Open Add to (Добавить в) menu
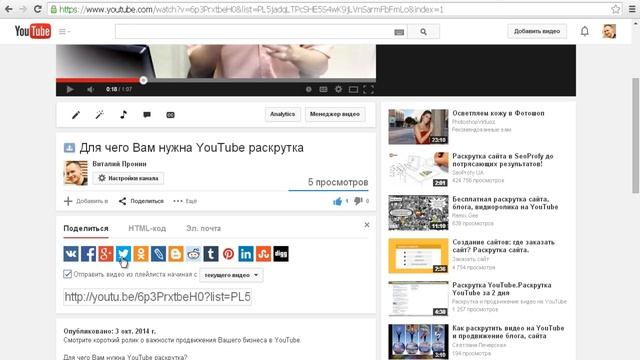The image size is (640, 360). [x=86, y=201]
